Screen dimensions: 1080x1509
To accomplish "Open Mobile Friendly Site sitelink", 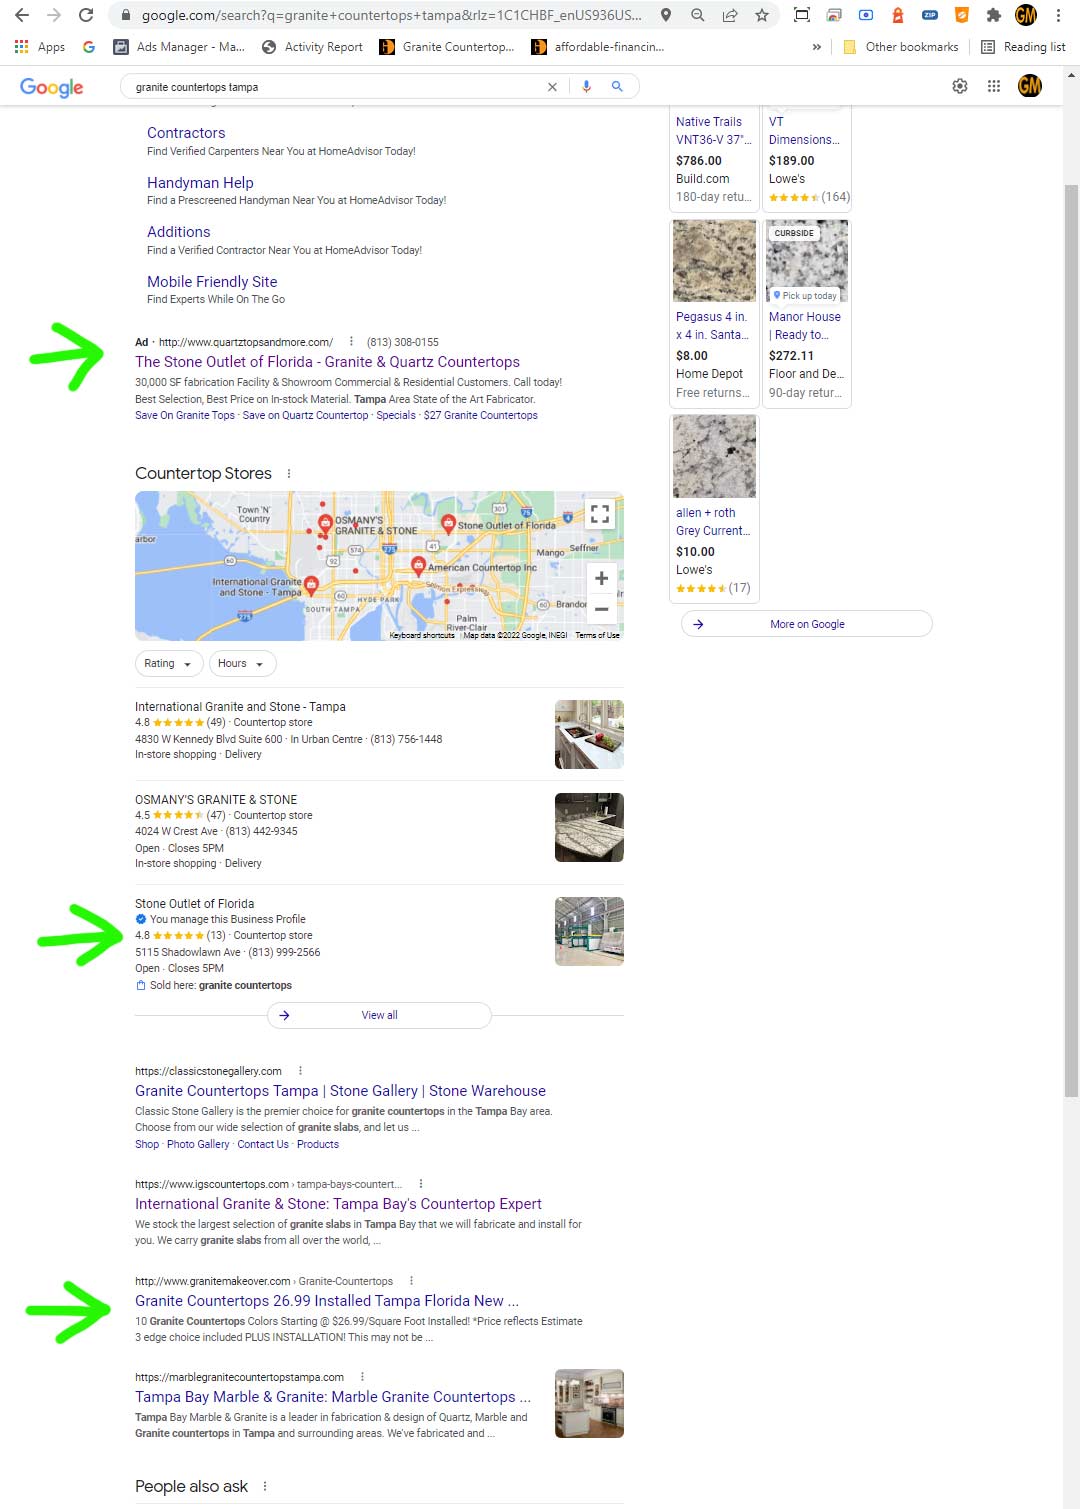I will click(212, 282).
